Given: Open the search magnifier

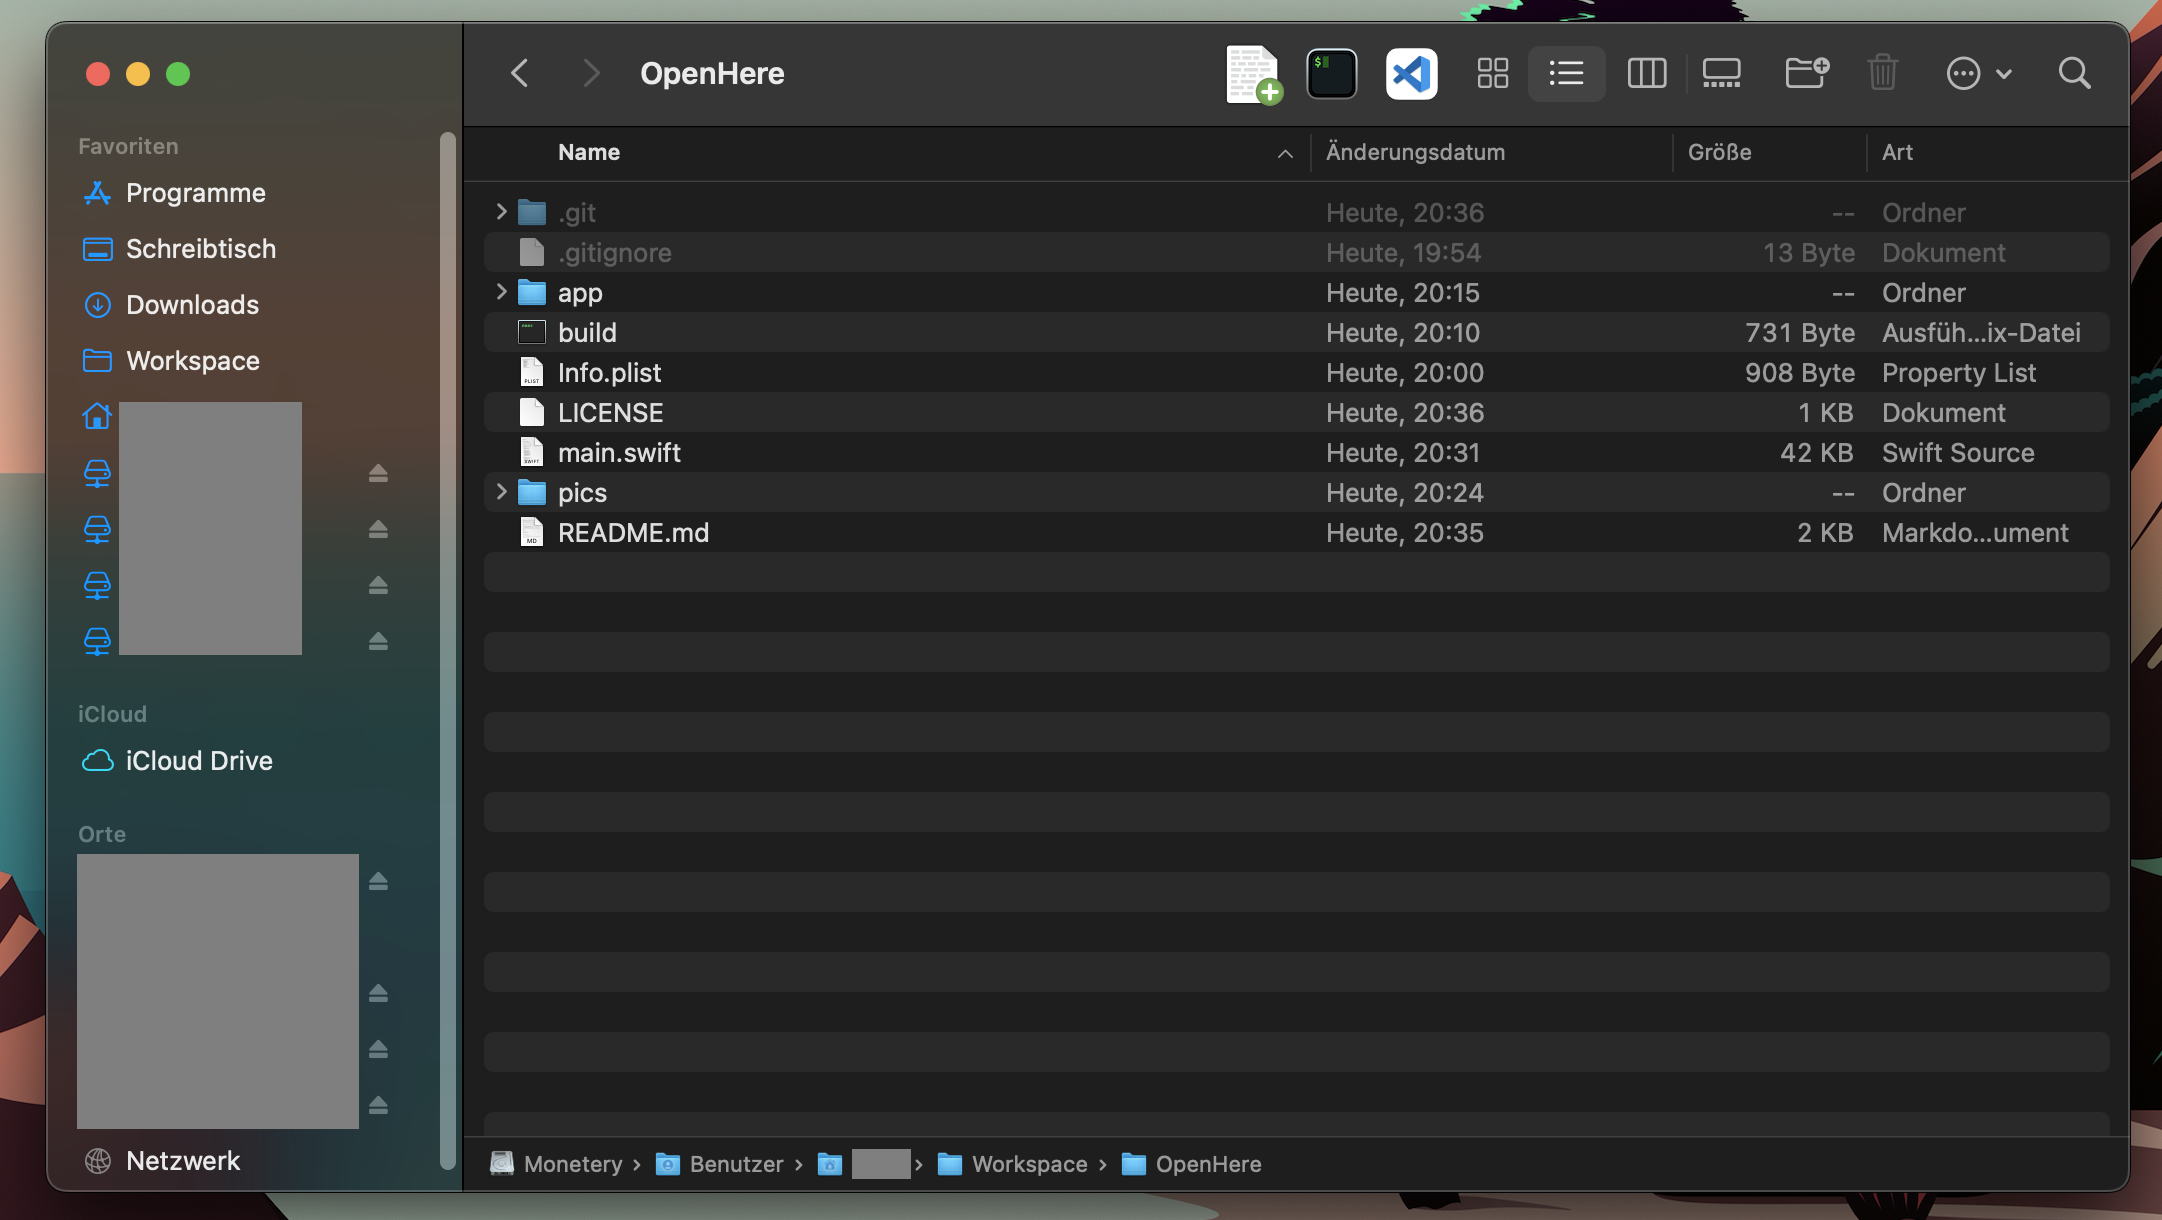Looking at the screenshot, I should pyautogui.click(x=2074, y=74).
